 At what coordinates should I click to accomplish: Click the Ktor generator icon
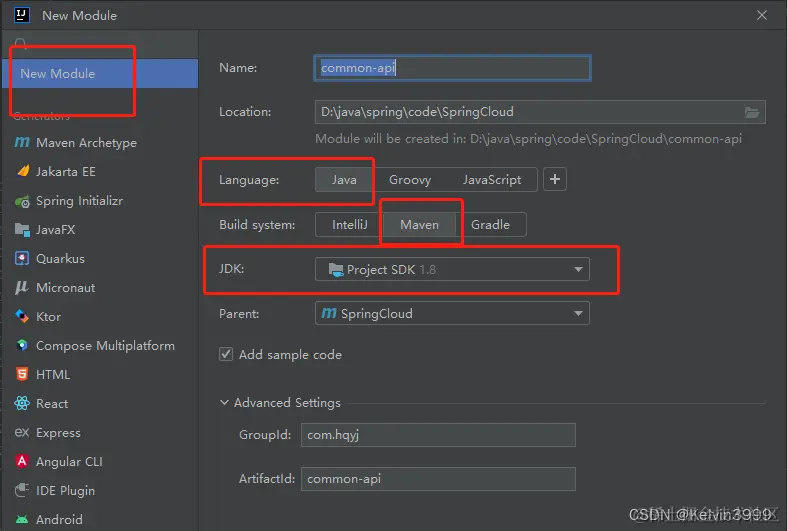tap(22, 316)
